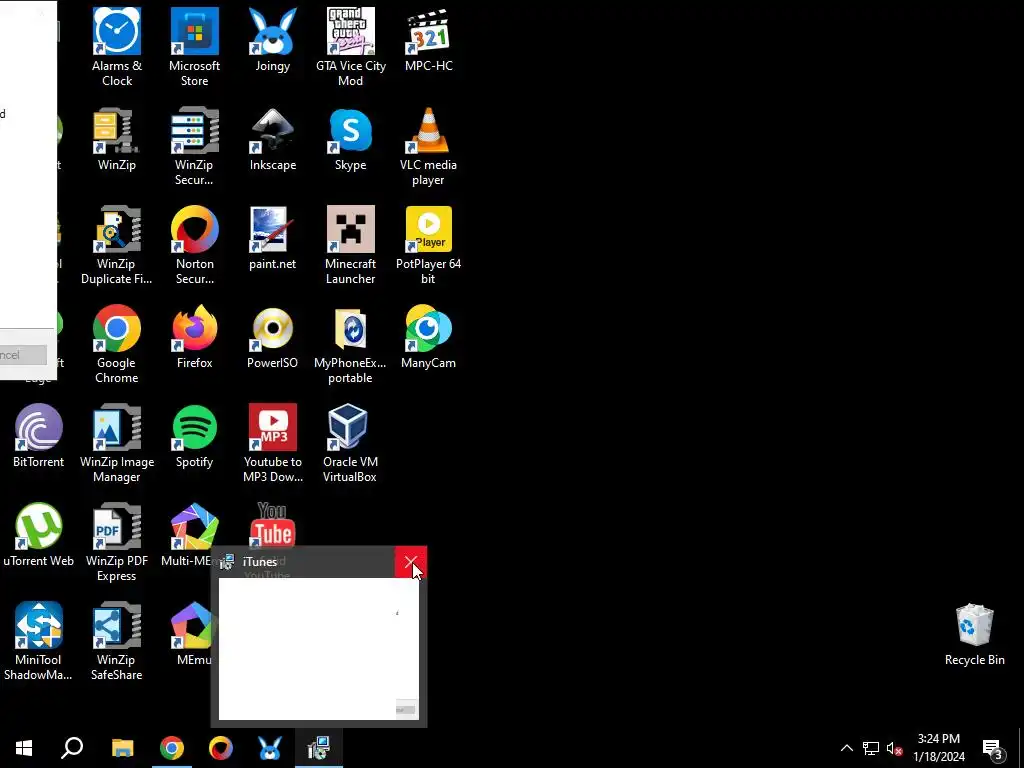1024x768 pixels.
Task: Open the paint.net desktop shortcut
Action: tap(272, 238)
